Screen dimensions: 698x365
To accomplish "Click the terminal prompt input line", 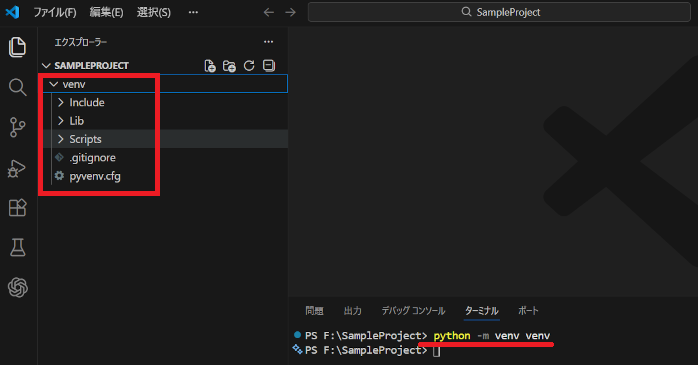I will [436, 351].
